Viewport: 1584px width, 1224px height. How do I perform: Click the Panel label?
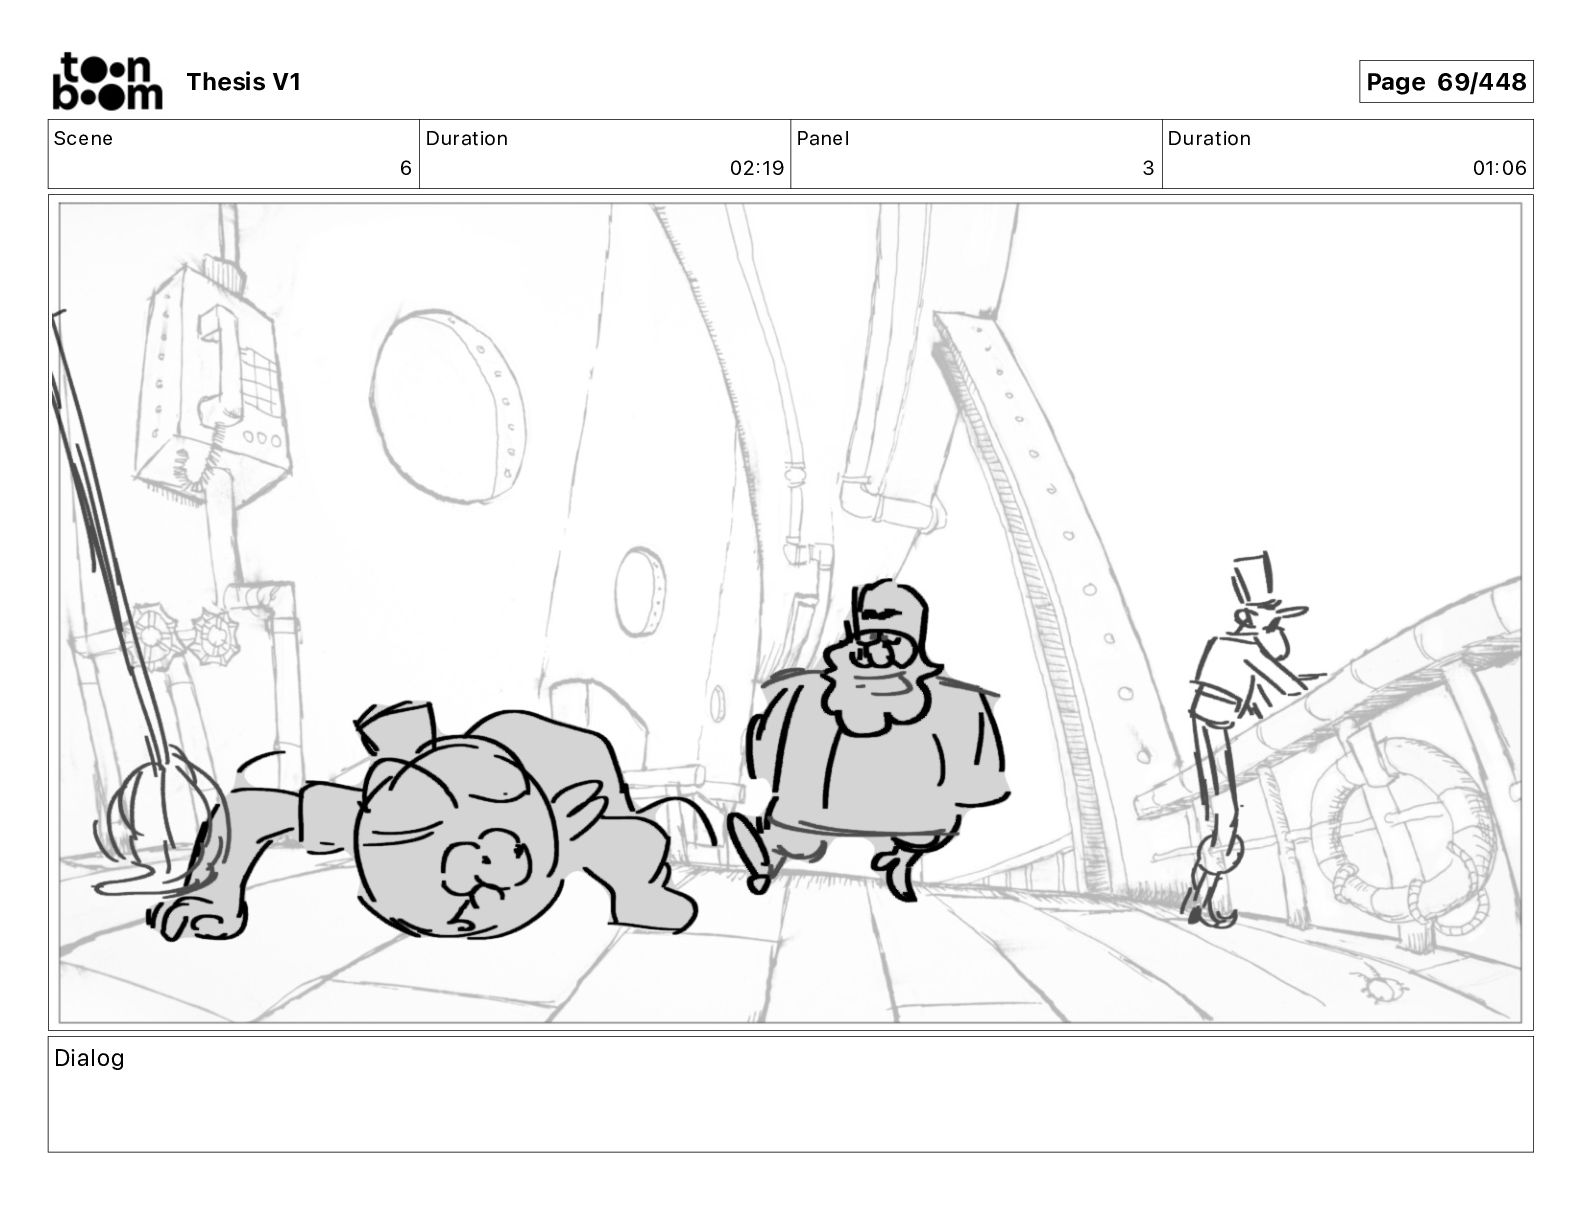[823, 139]
